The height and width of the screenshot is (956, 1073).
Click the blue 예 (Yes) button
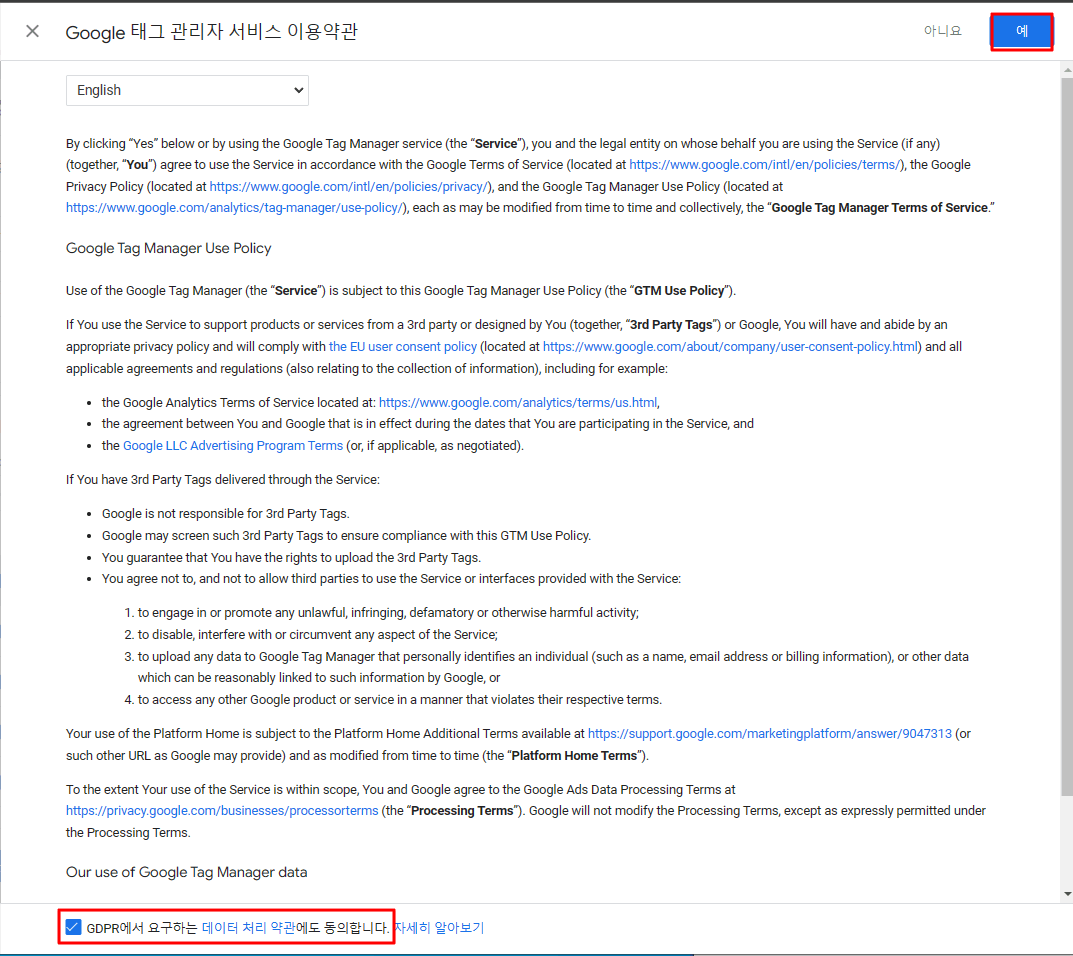pyautogui.click(x=1022, y=31)
